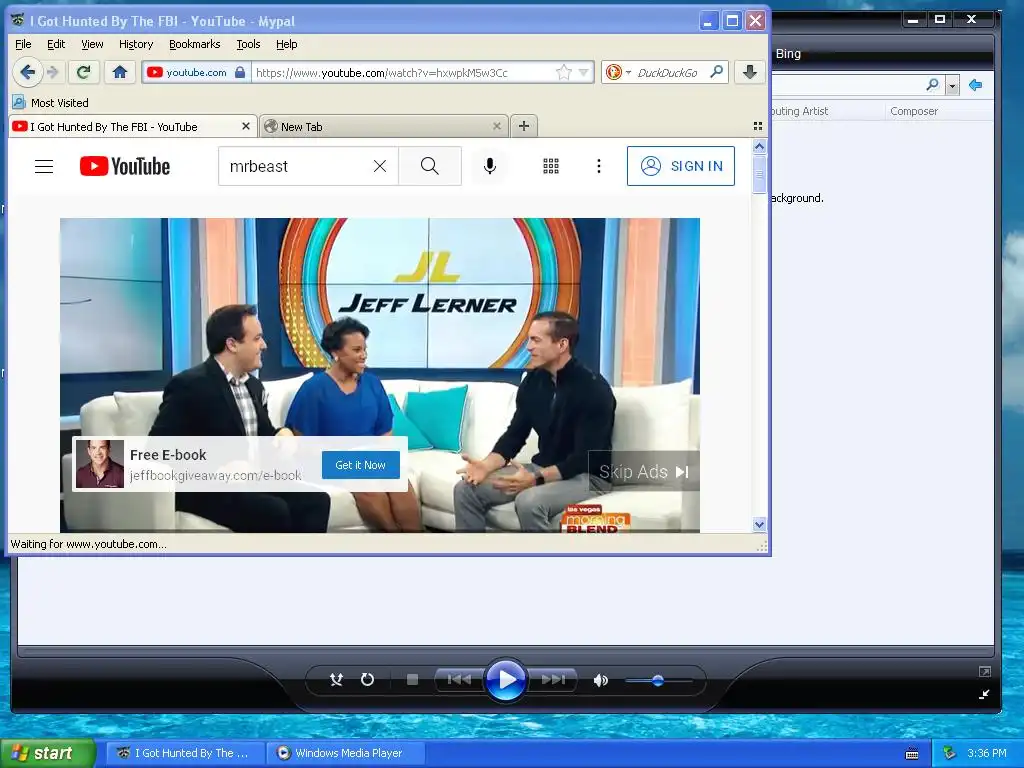Click the Media Player stop button
The height and width of the screenshot is (768, 1024).
pyautogui.click(x=412, y=680)
